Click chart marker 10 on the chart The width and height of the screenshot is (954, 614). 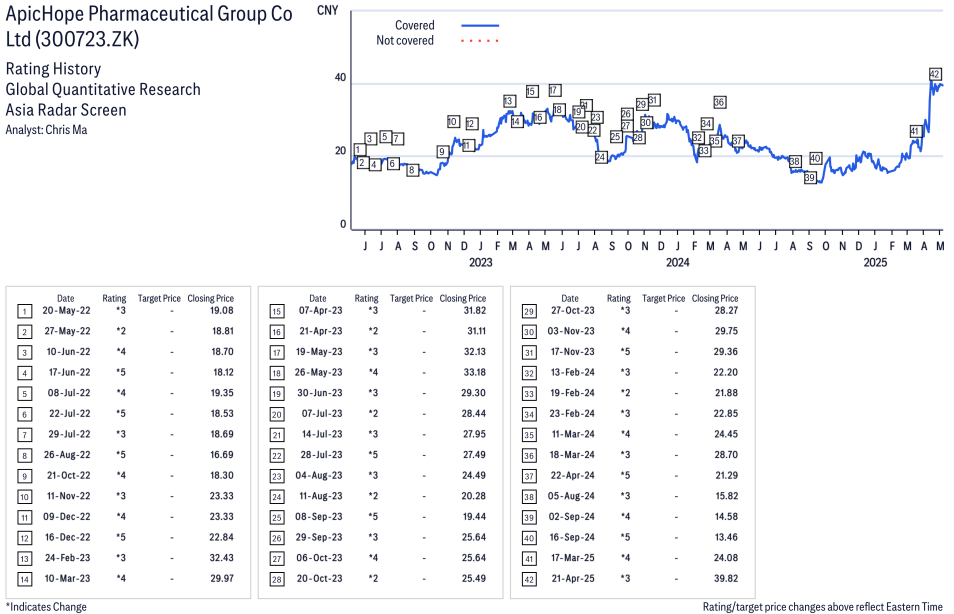point(453,122)
